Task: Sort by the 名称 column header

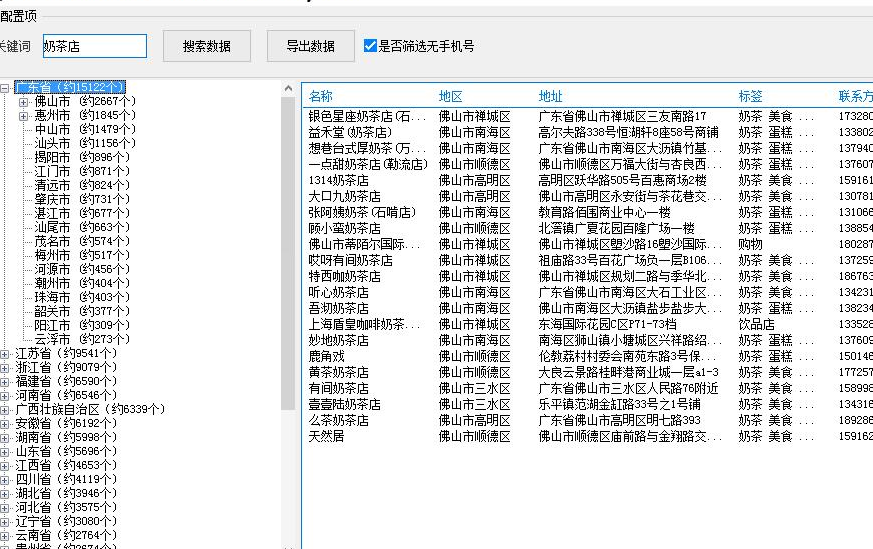Action: point(321,96)
